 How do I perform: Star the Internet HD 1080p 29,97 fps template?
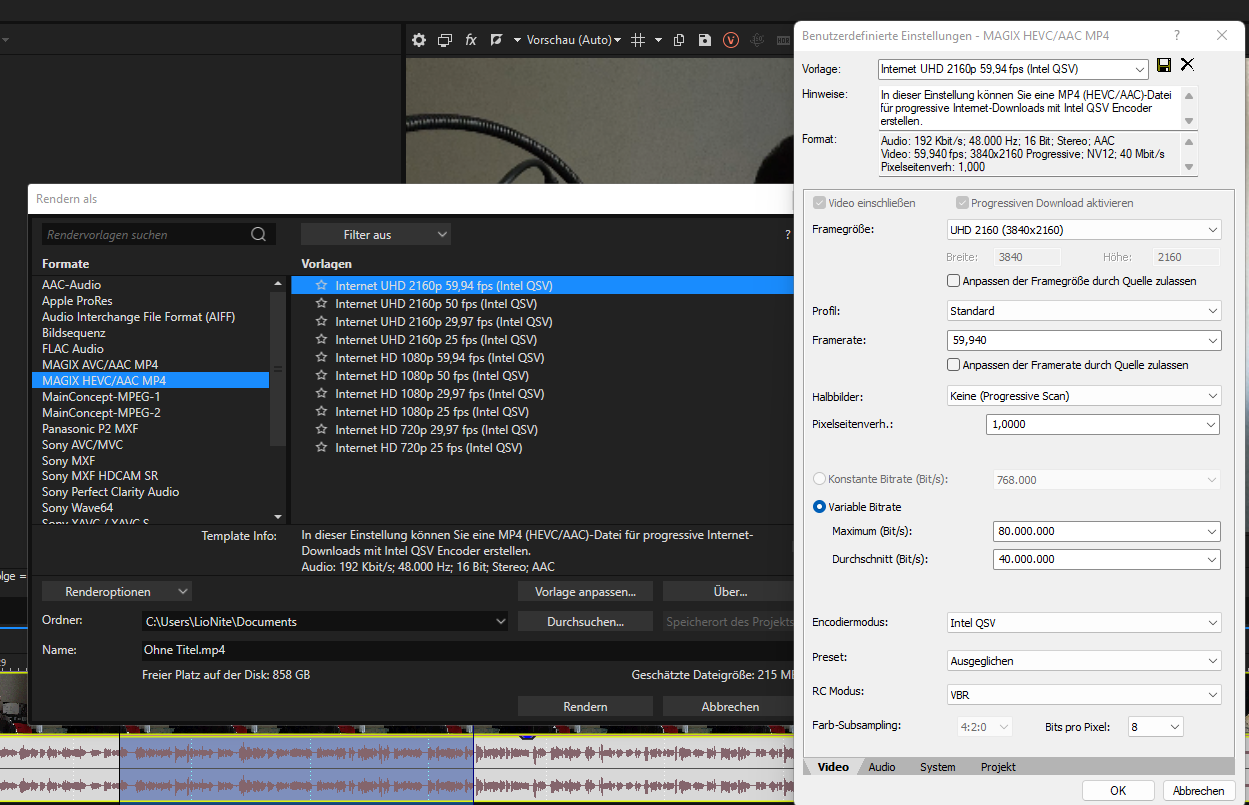pyautogui.click(x=321, y=393)
